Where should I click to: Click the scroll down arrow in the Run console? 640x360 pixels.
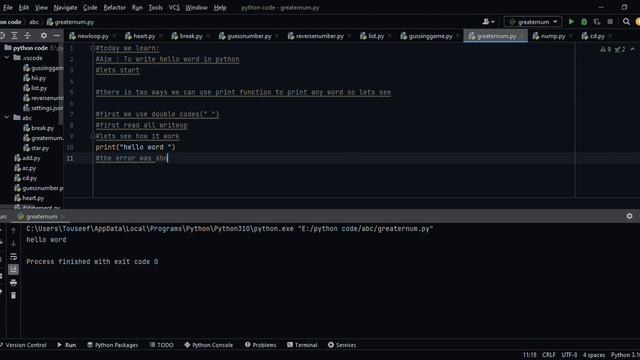pos(13,244)
